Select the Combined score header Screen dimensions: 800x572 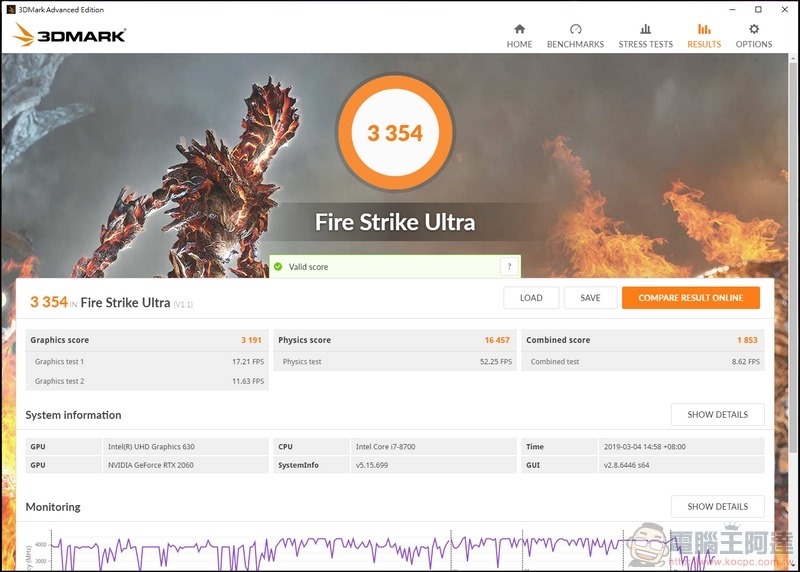tap(643, 340)
